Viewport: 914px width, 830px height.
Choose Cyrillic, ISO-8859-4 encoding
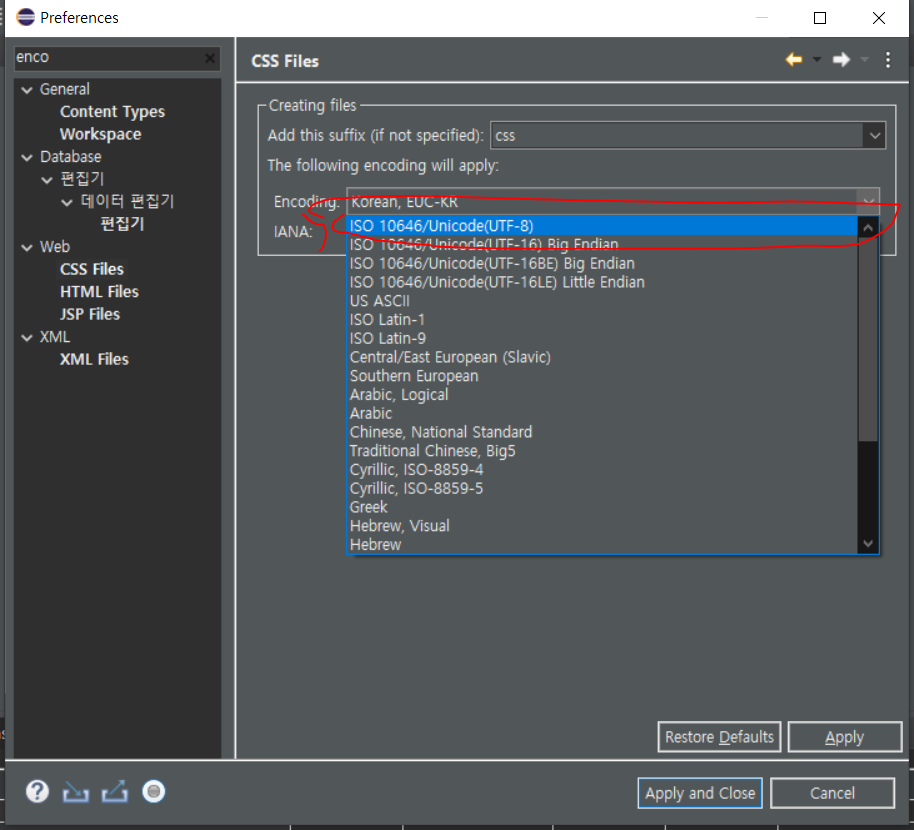(602, 470)
